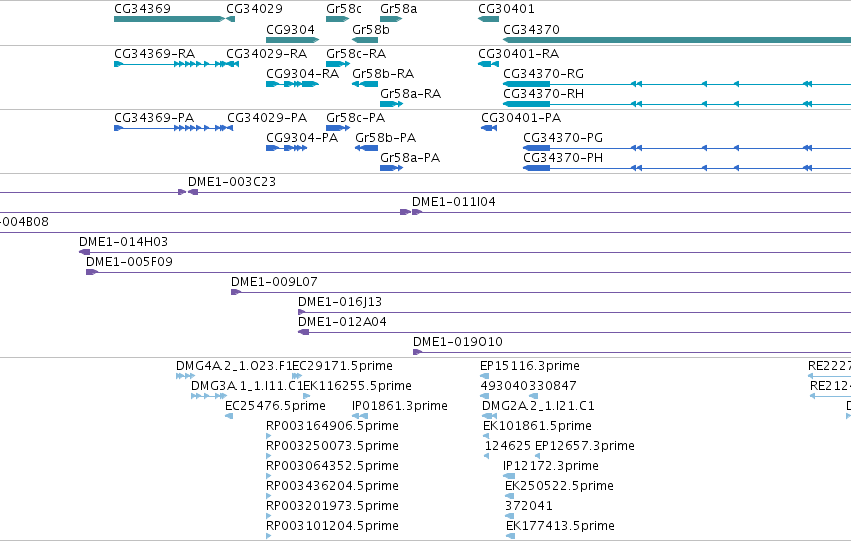The width and height of the screenshot is (851, 541).
Task: Click EST RP003064352.5prime
Action: point(332,467)
